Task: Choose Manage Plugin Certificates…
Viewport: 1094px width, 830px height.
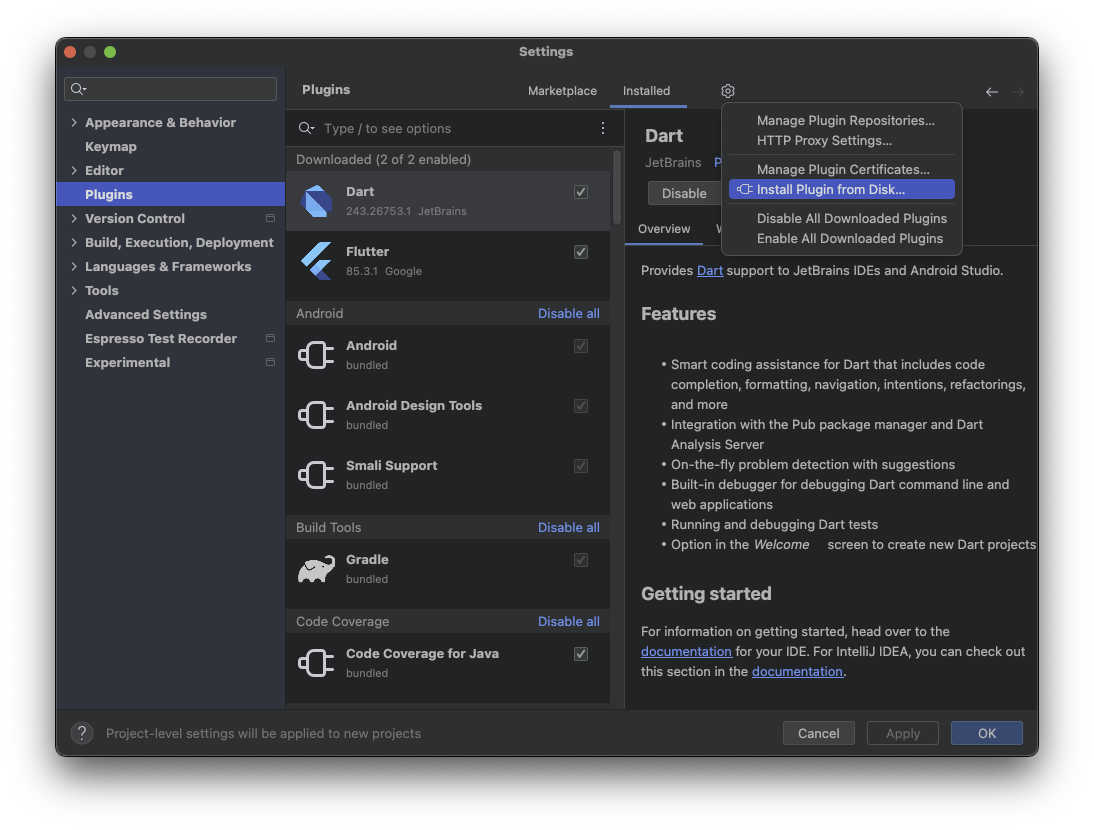Action: tap(843, 169)
